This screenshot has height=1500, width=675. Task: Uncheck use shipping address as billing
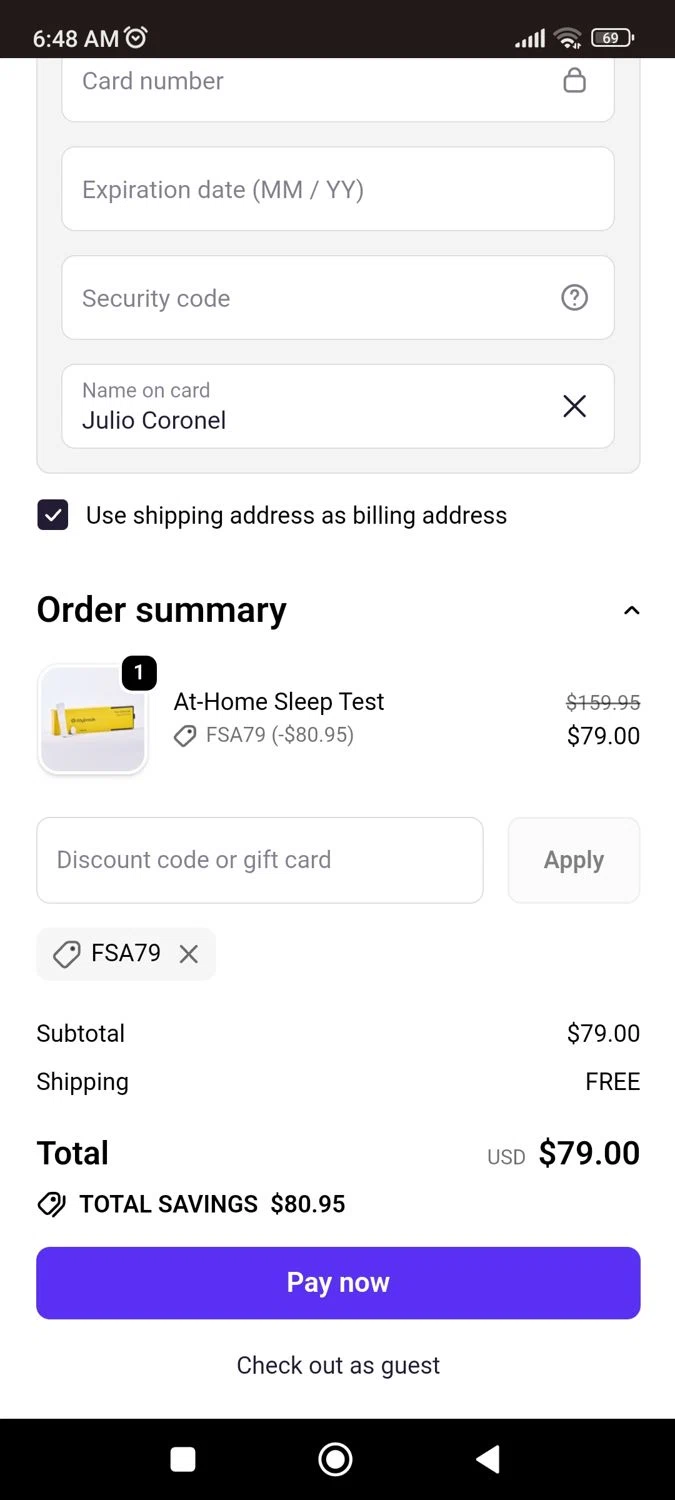click(53, 515)
